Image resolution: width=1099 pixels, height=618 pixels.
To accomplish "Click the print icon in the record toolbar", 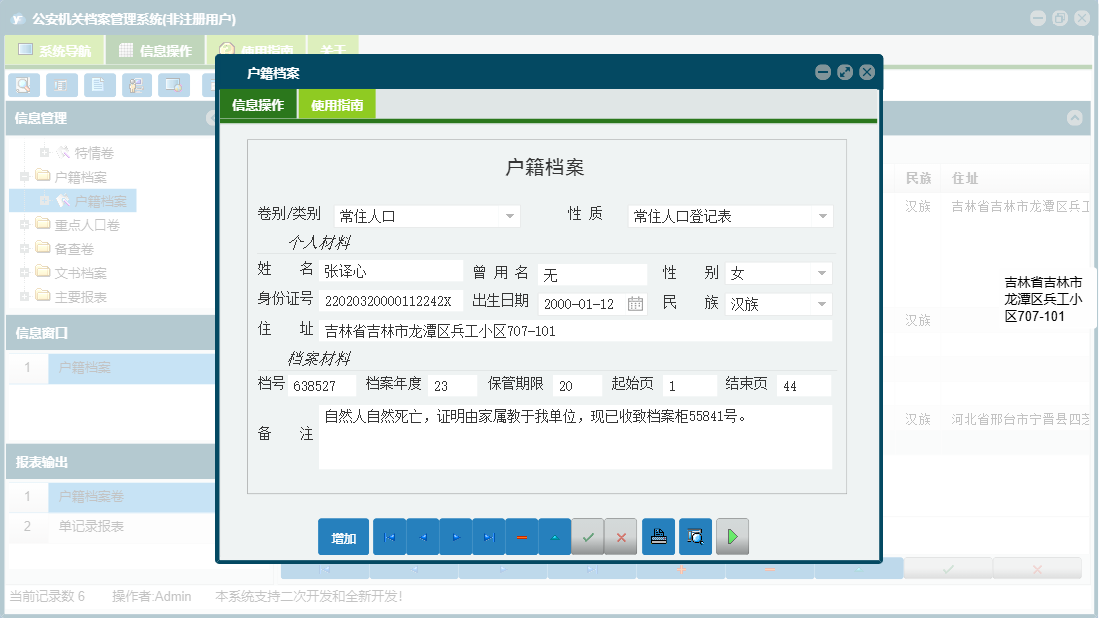I will pyautogui.click(x=658, y=536).
